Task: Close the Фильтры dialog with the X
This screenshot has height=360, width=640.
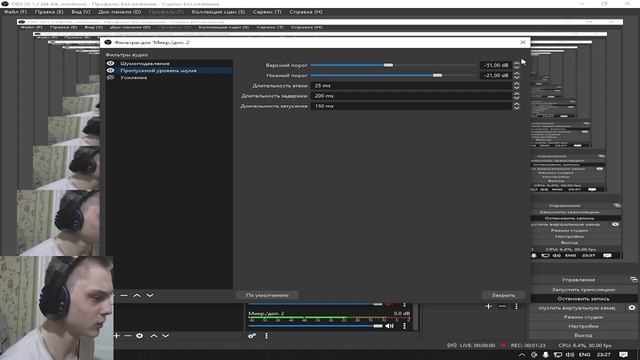Action: [523, 42]
